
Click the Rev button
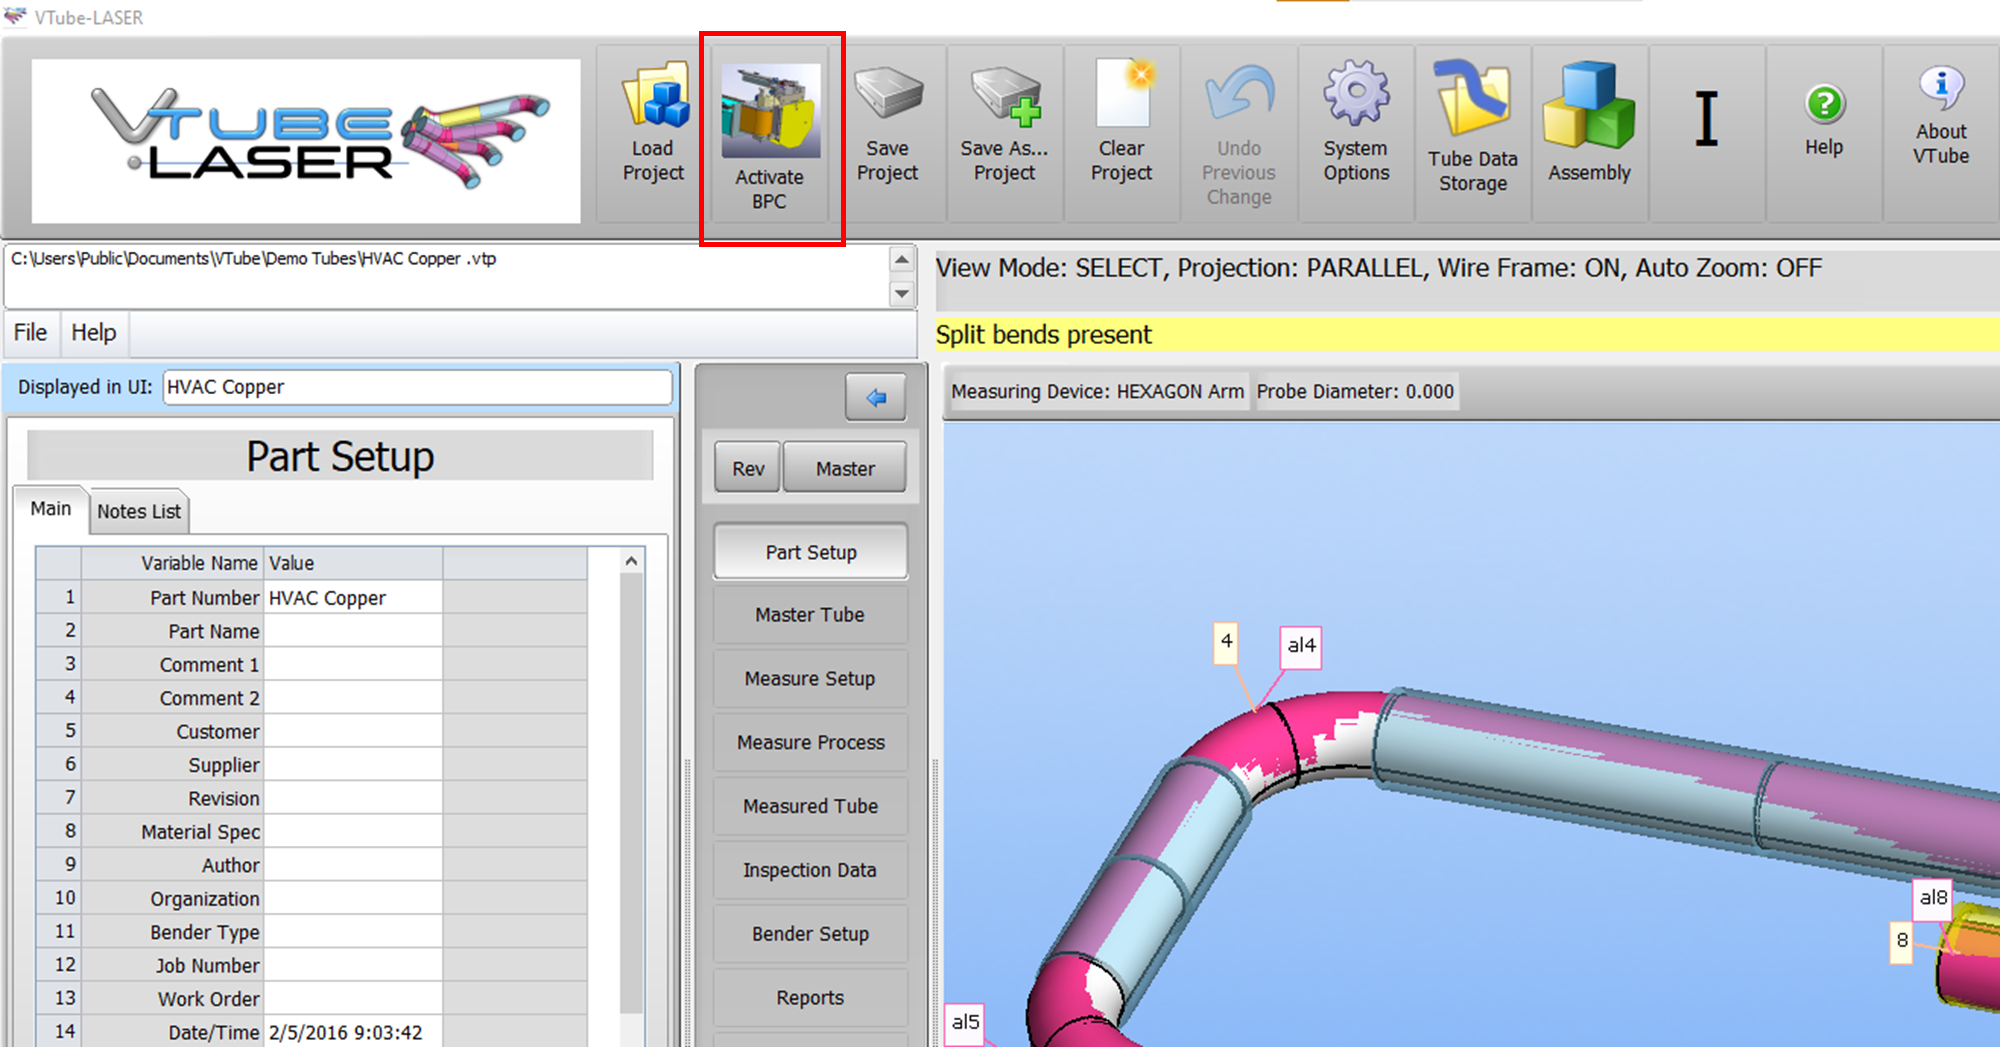[x=748, y=468]
